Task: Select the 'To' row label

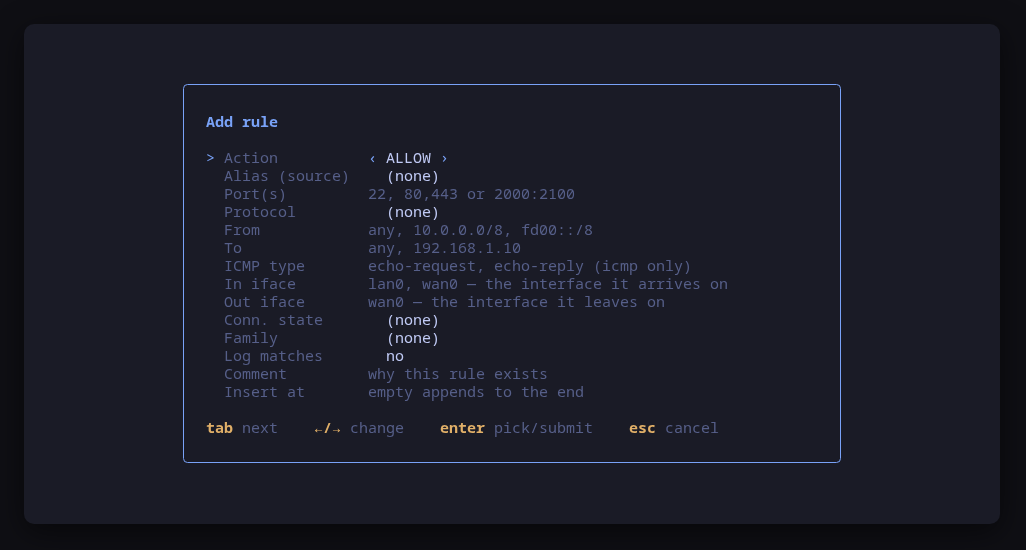Action: point(233,249)
